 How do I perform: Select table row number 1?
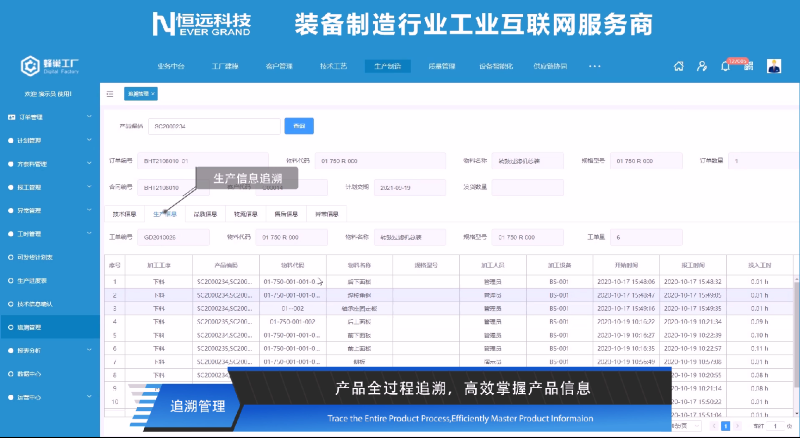click(449, 281)
